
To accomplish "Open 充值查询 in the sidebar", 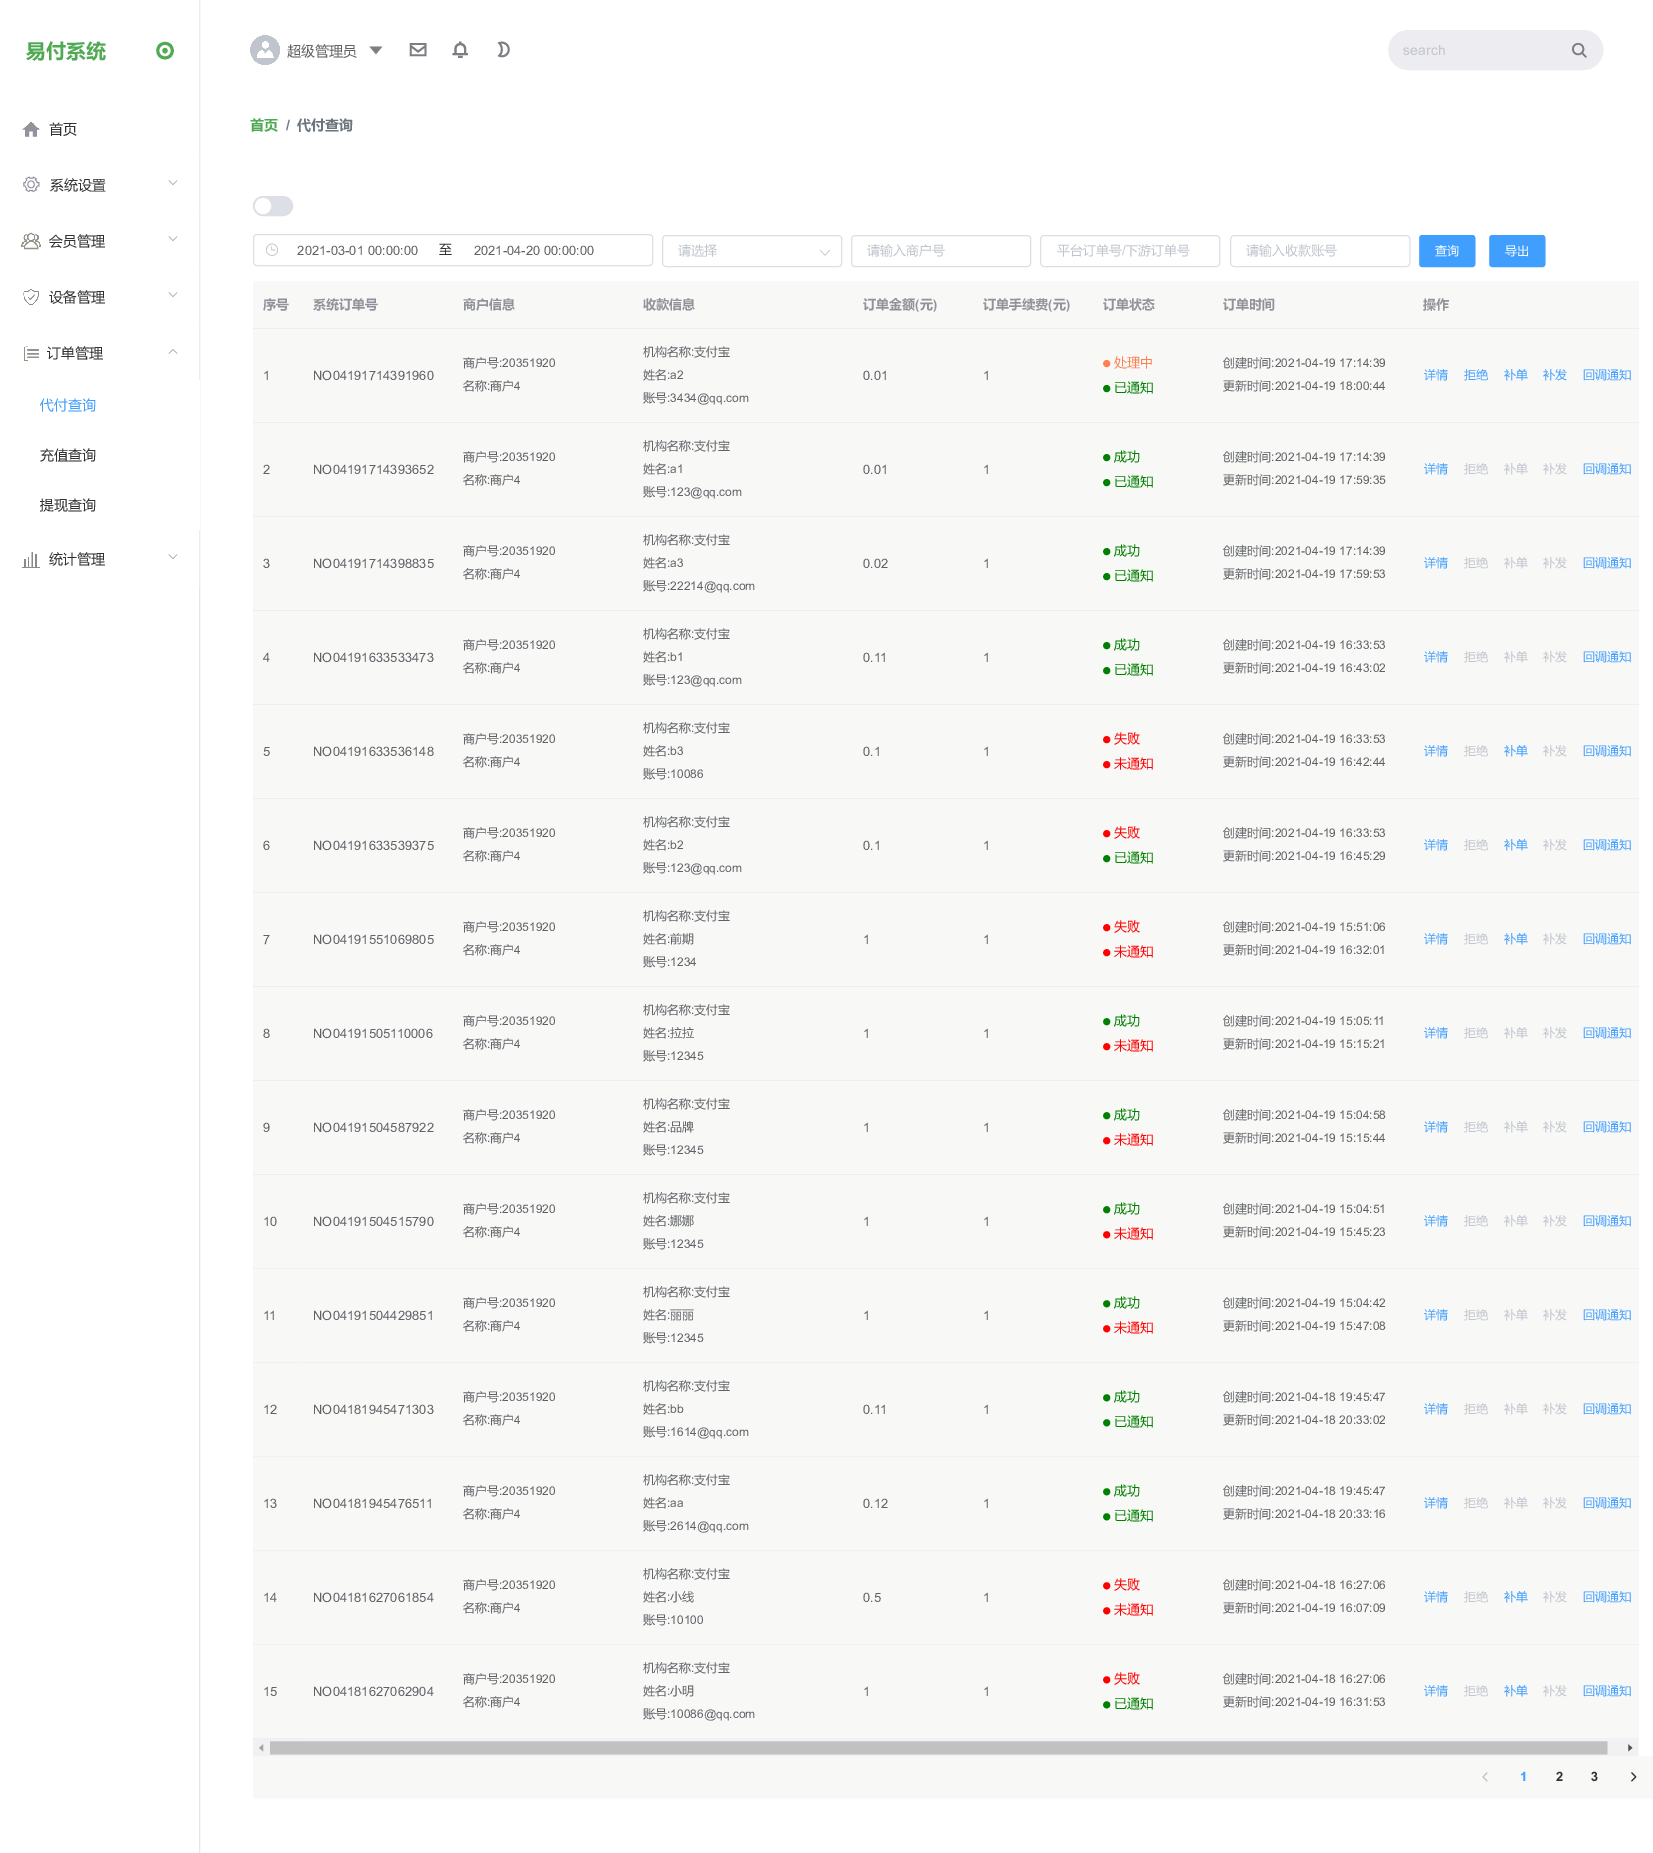I will (68, 455).
